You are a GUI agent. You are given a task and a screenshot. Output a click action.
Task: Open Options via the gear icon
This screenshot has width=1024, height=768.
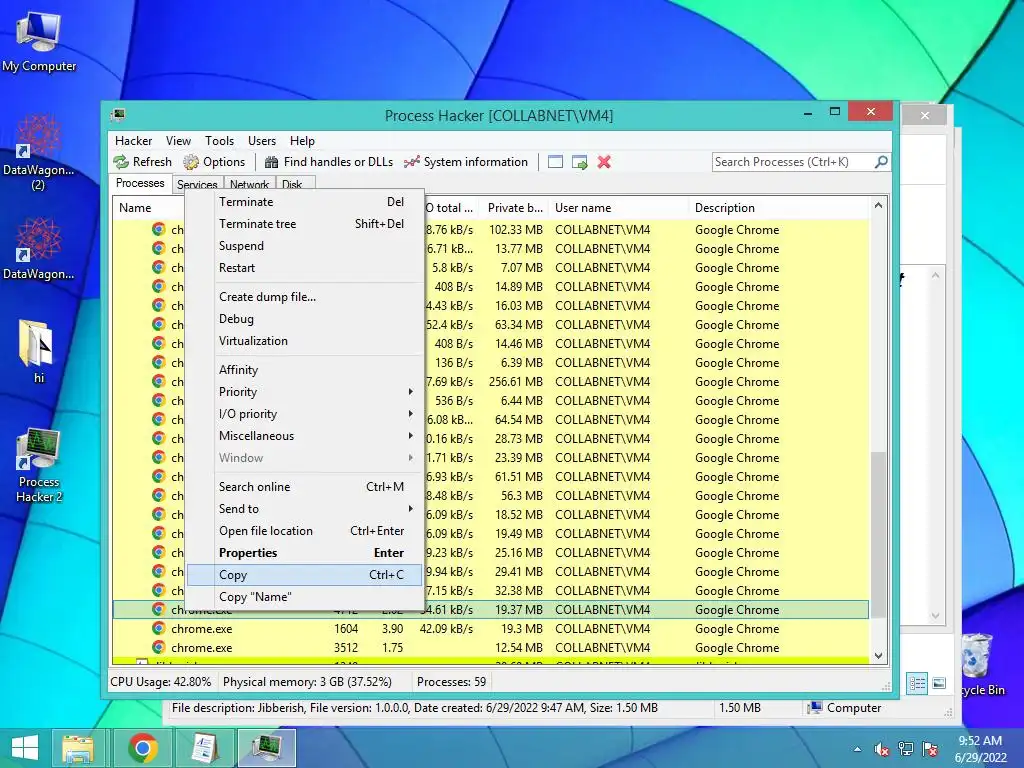point(191,162)
